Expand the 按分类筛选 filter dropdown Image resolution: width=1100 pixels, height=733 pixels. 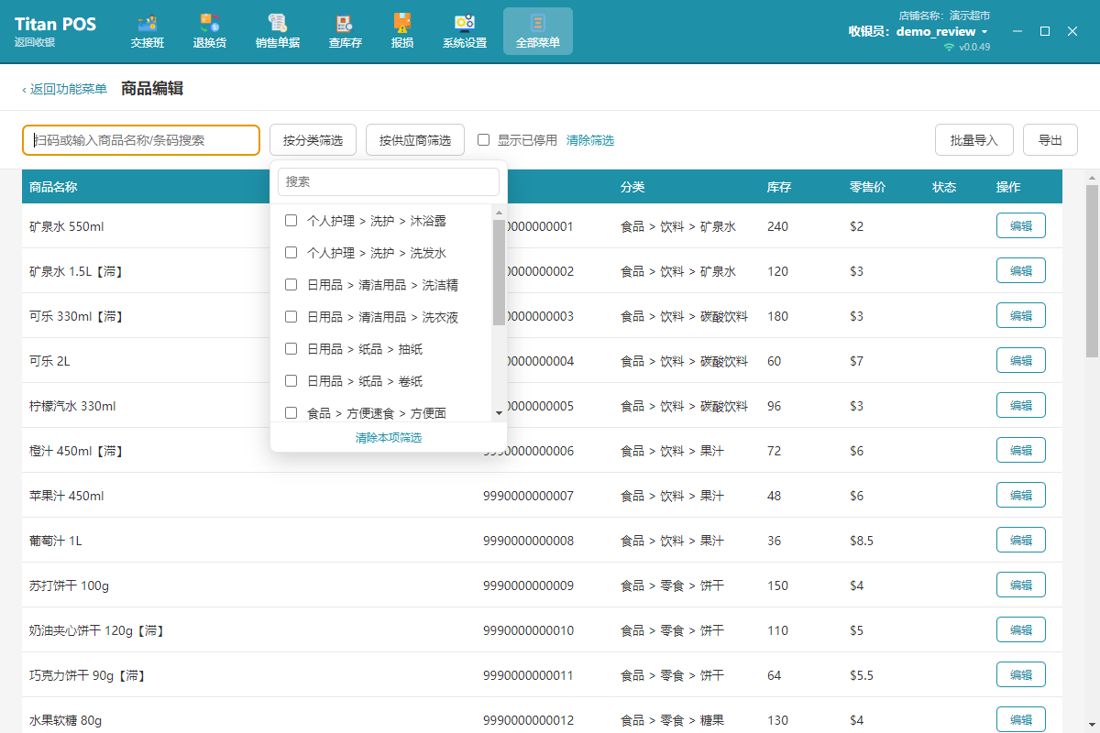313,140
